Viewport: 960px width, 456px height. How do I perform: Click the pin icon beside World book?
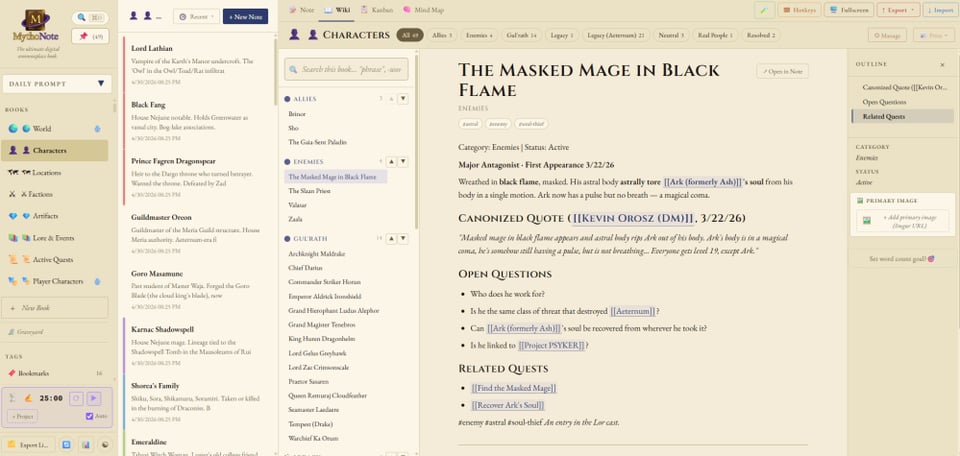tap(97, 129)
